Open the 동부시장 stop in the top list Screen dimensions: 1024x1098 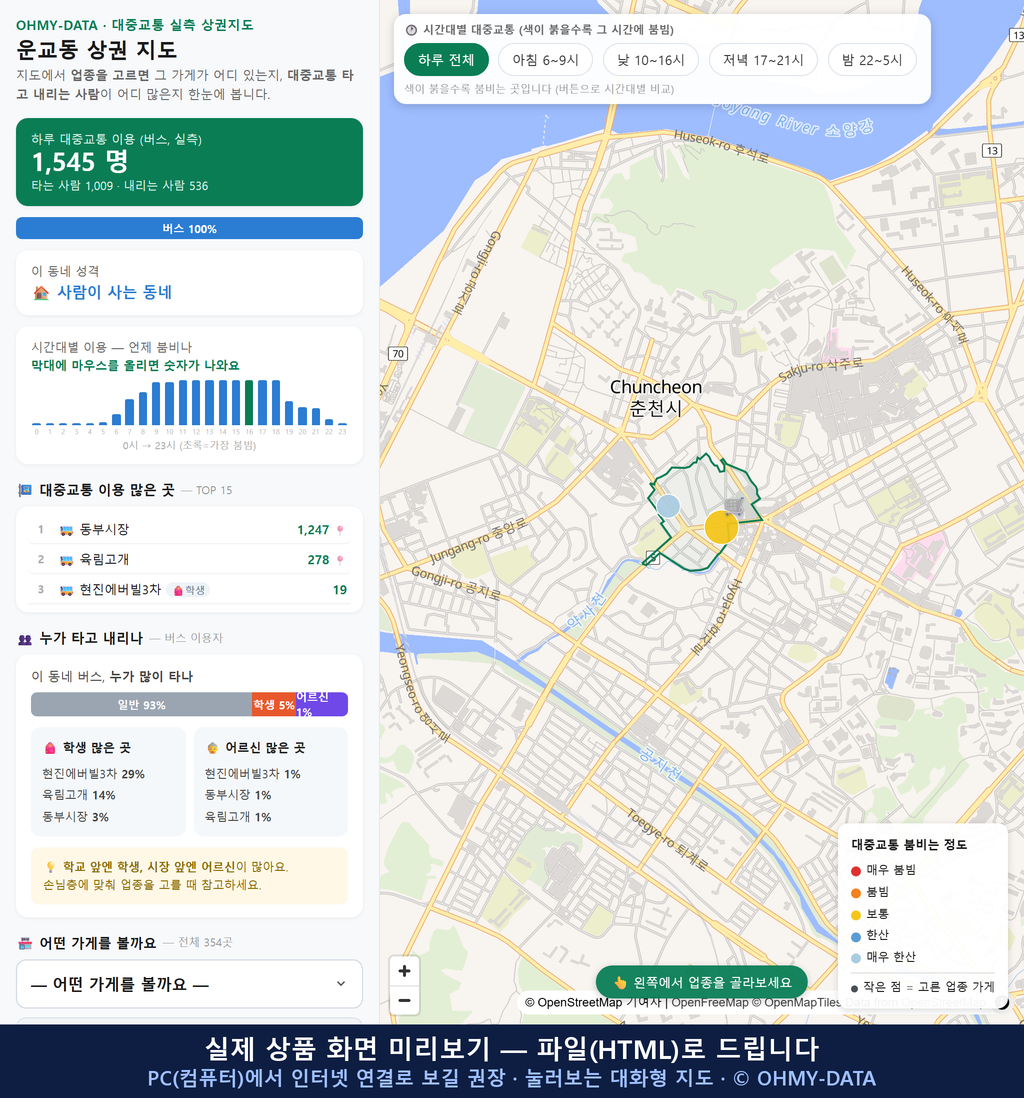point(189,530)
